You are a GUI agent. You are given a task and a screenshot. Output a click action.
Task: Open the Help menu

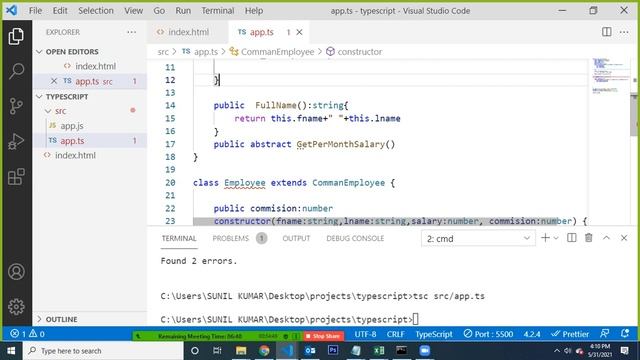pyautogui.click(x=253, y=11)
